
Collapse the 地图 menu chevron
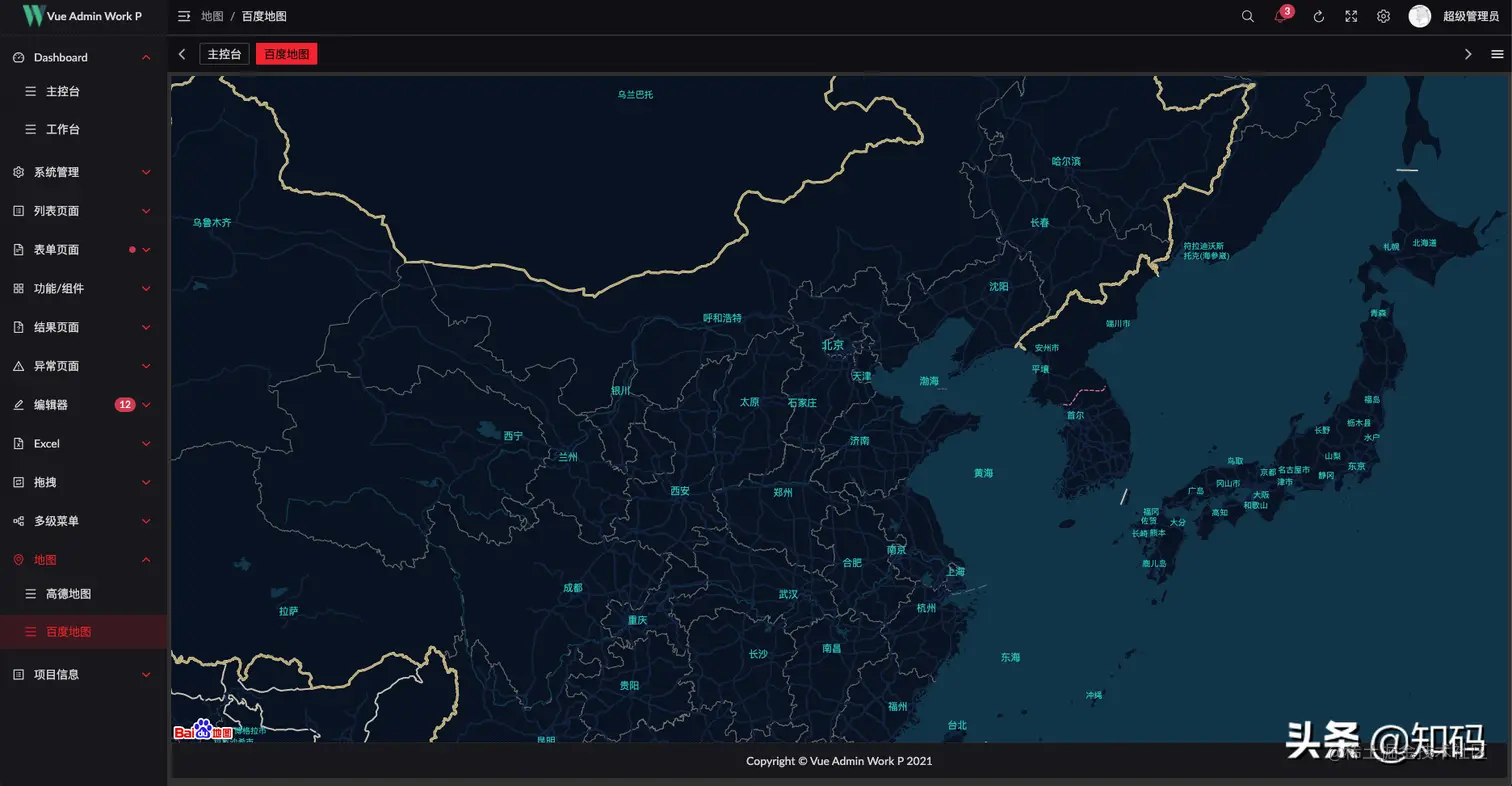(146, 560)
